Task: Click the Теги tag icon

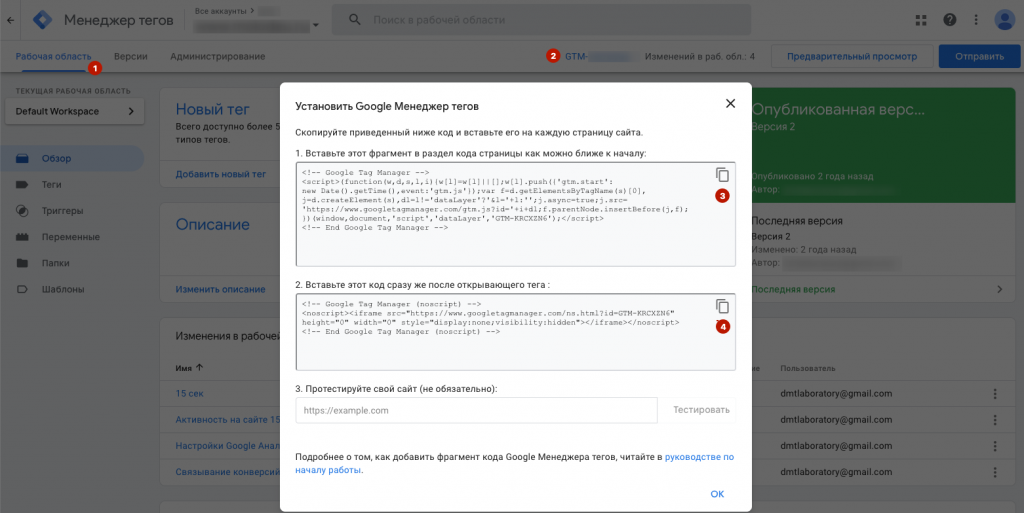Action: coord(22,185)
